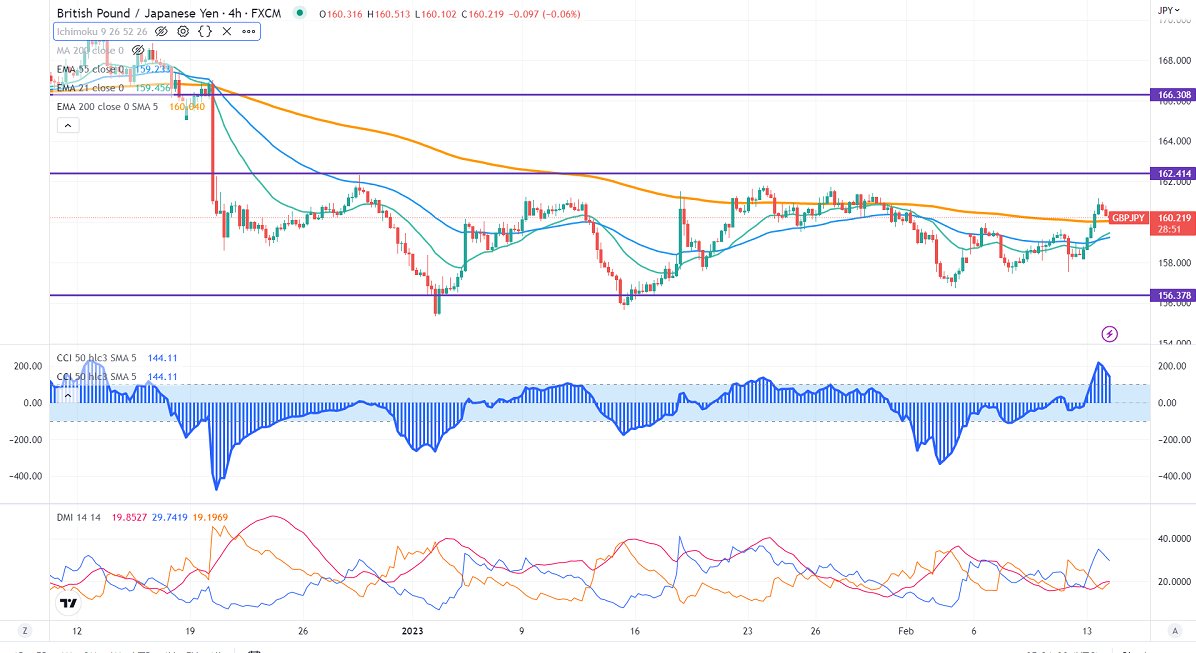The width and height of the screenshot is (1196, 653).
Task: Click the timezone Z button
Action: click(24, 631)
